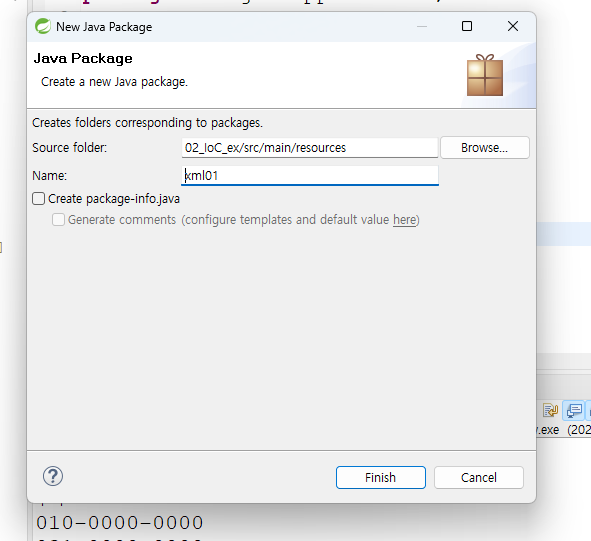Click the Spring leaf icon in title bar
Viewport: 591px width, 541px height.
pos(43,26)
